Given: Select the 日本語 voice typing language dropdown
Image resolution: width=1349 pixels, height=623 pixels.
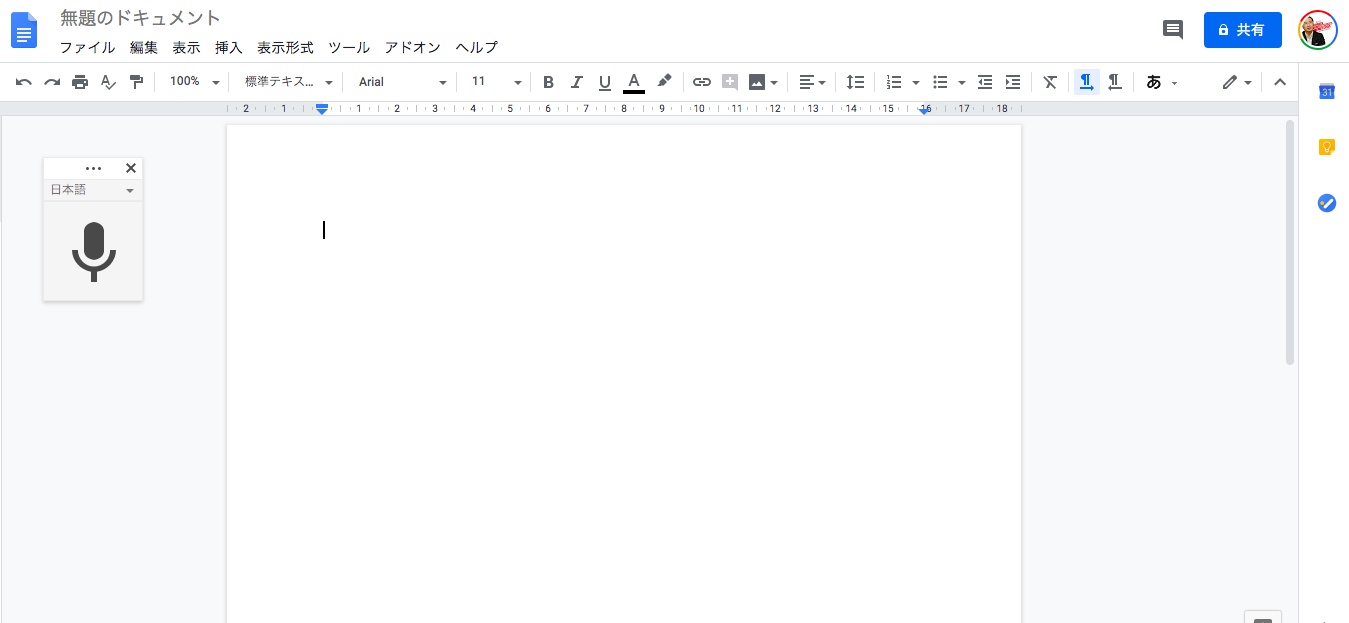Looking at the screenshot, I should coord(92,190).
